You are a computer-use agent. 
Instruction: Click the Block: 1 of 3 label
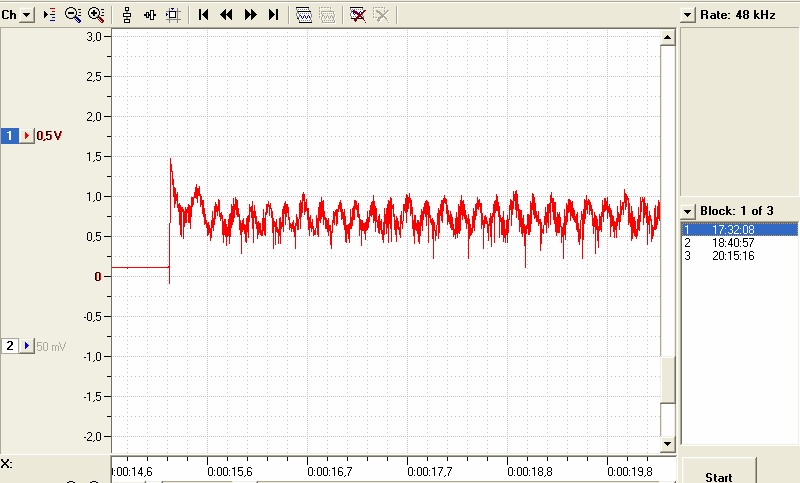[737, 211]
